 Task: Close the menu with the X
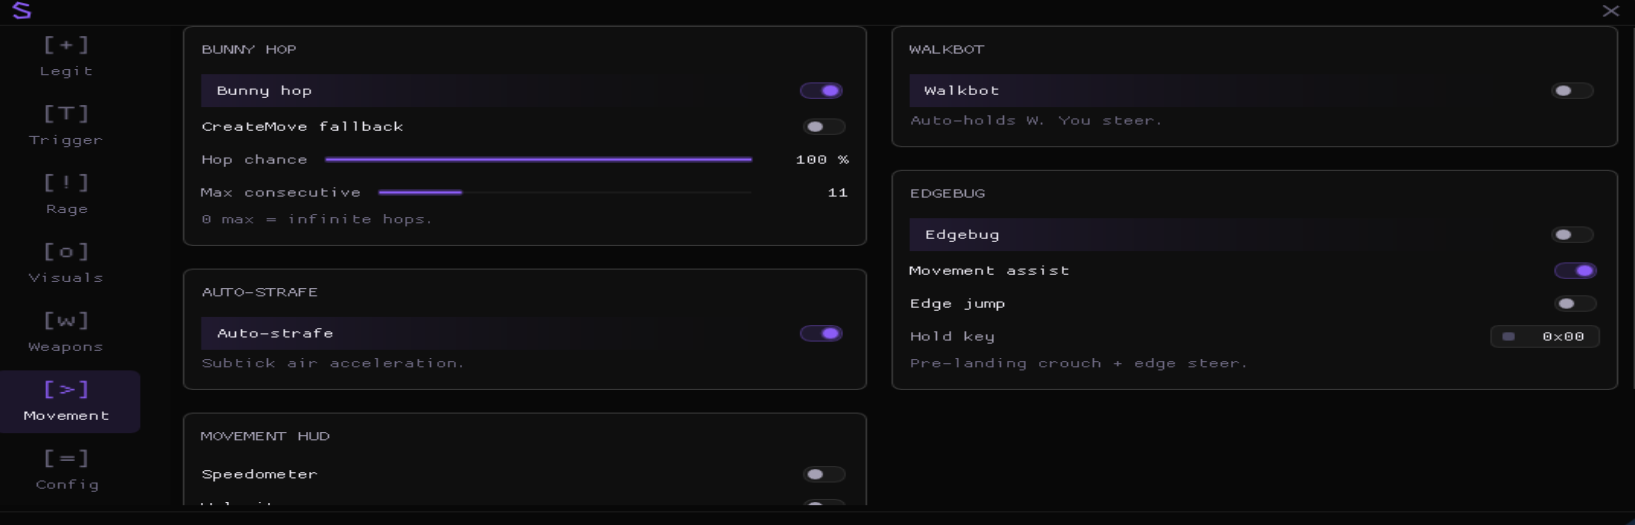1610,11
